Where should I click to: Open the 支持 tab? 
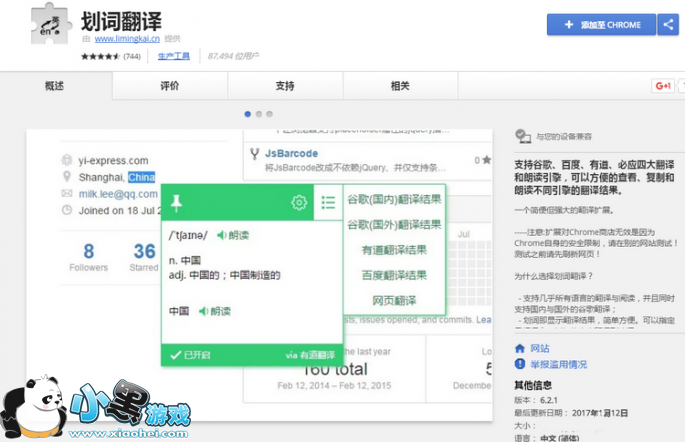(x=285, y=86)
